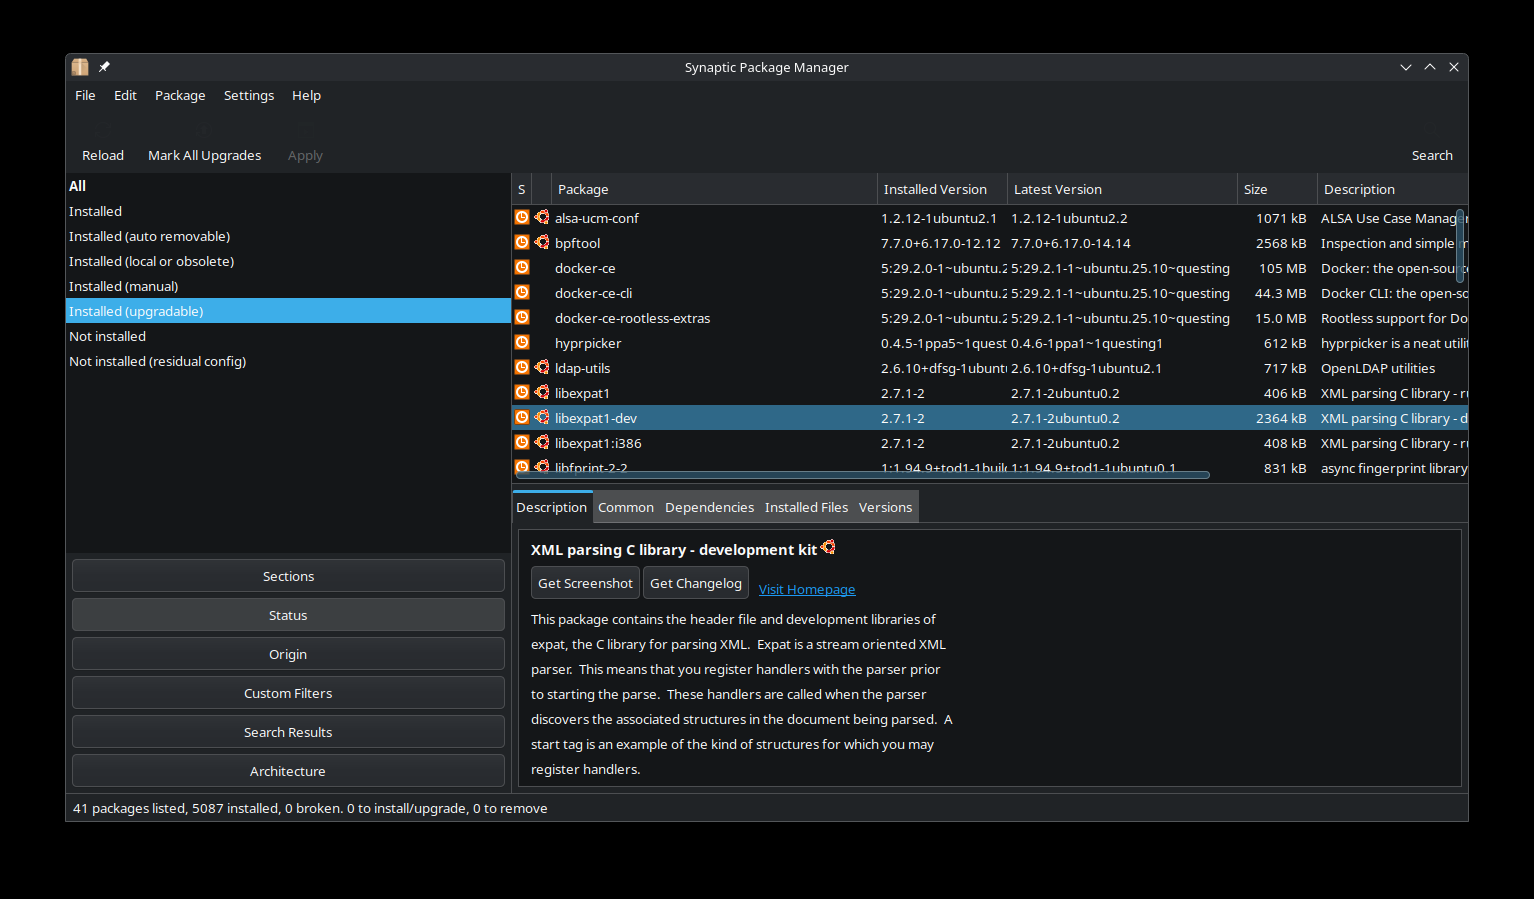The height and width of the screenshot is (899, 1534).
Task: Open the Settings menu
Action: click(249, 96)
